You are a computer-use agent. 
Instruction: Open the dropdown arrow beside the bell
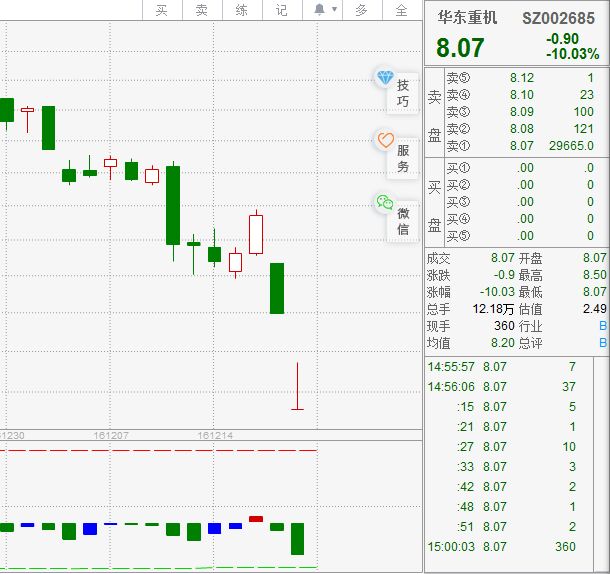pyautogui.click(x=334, y=10)
